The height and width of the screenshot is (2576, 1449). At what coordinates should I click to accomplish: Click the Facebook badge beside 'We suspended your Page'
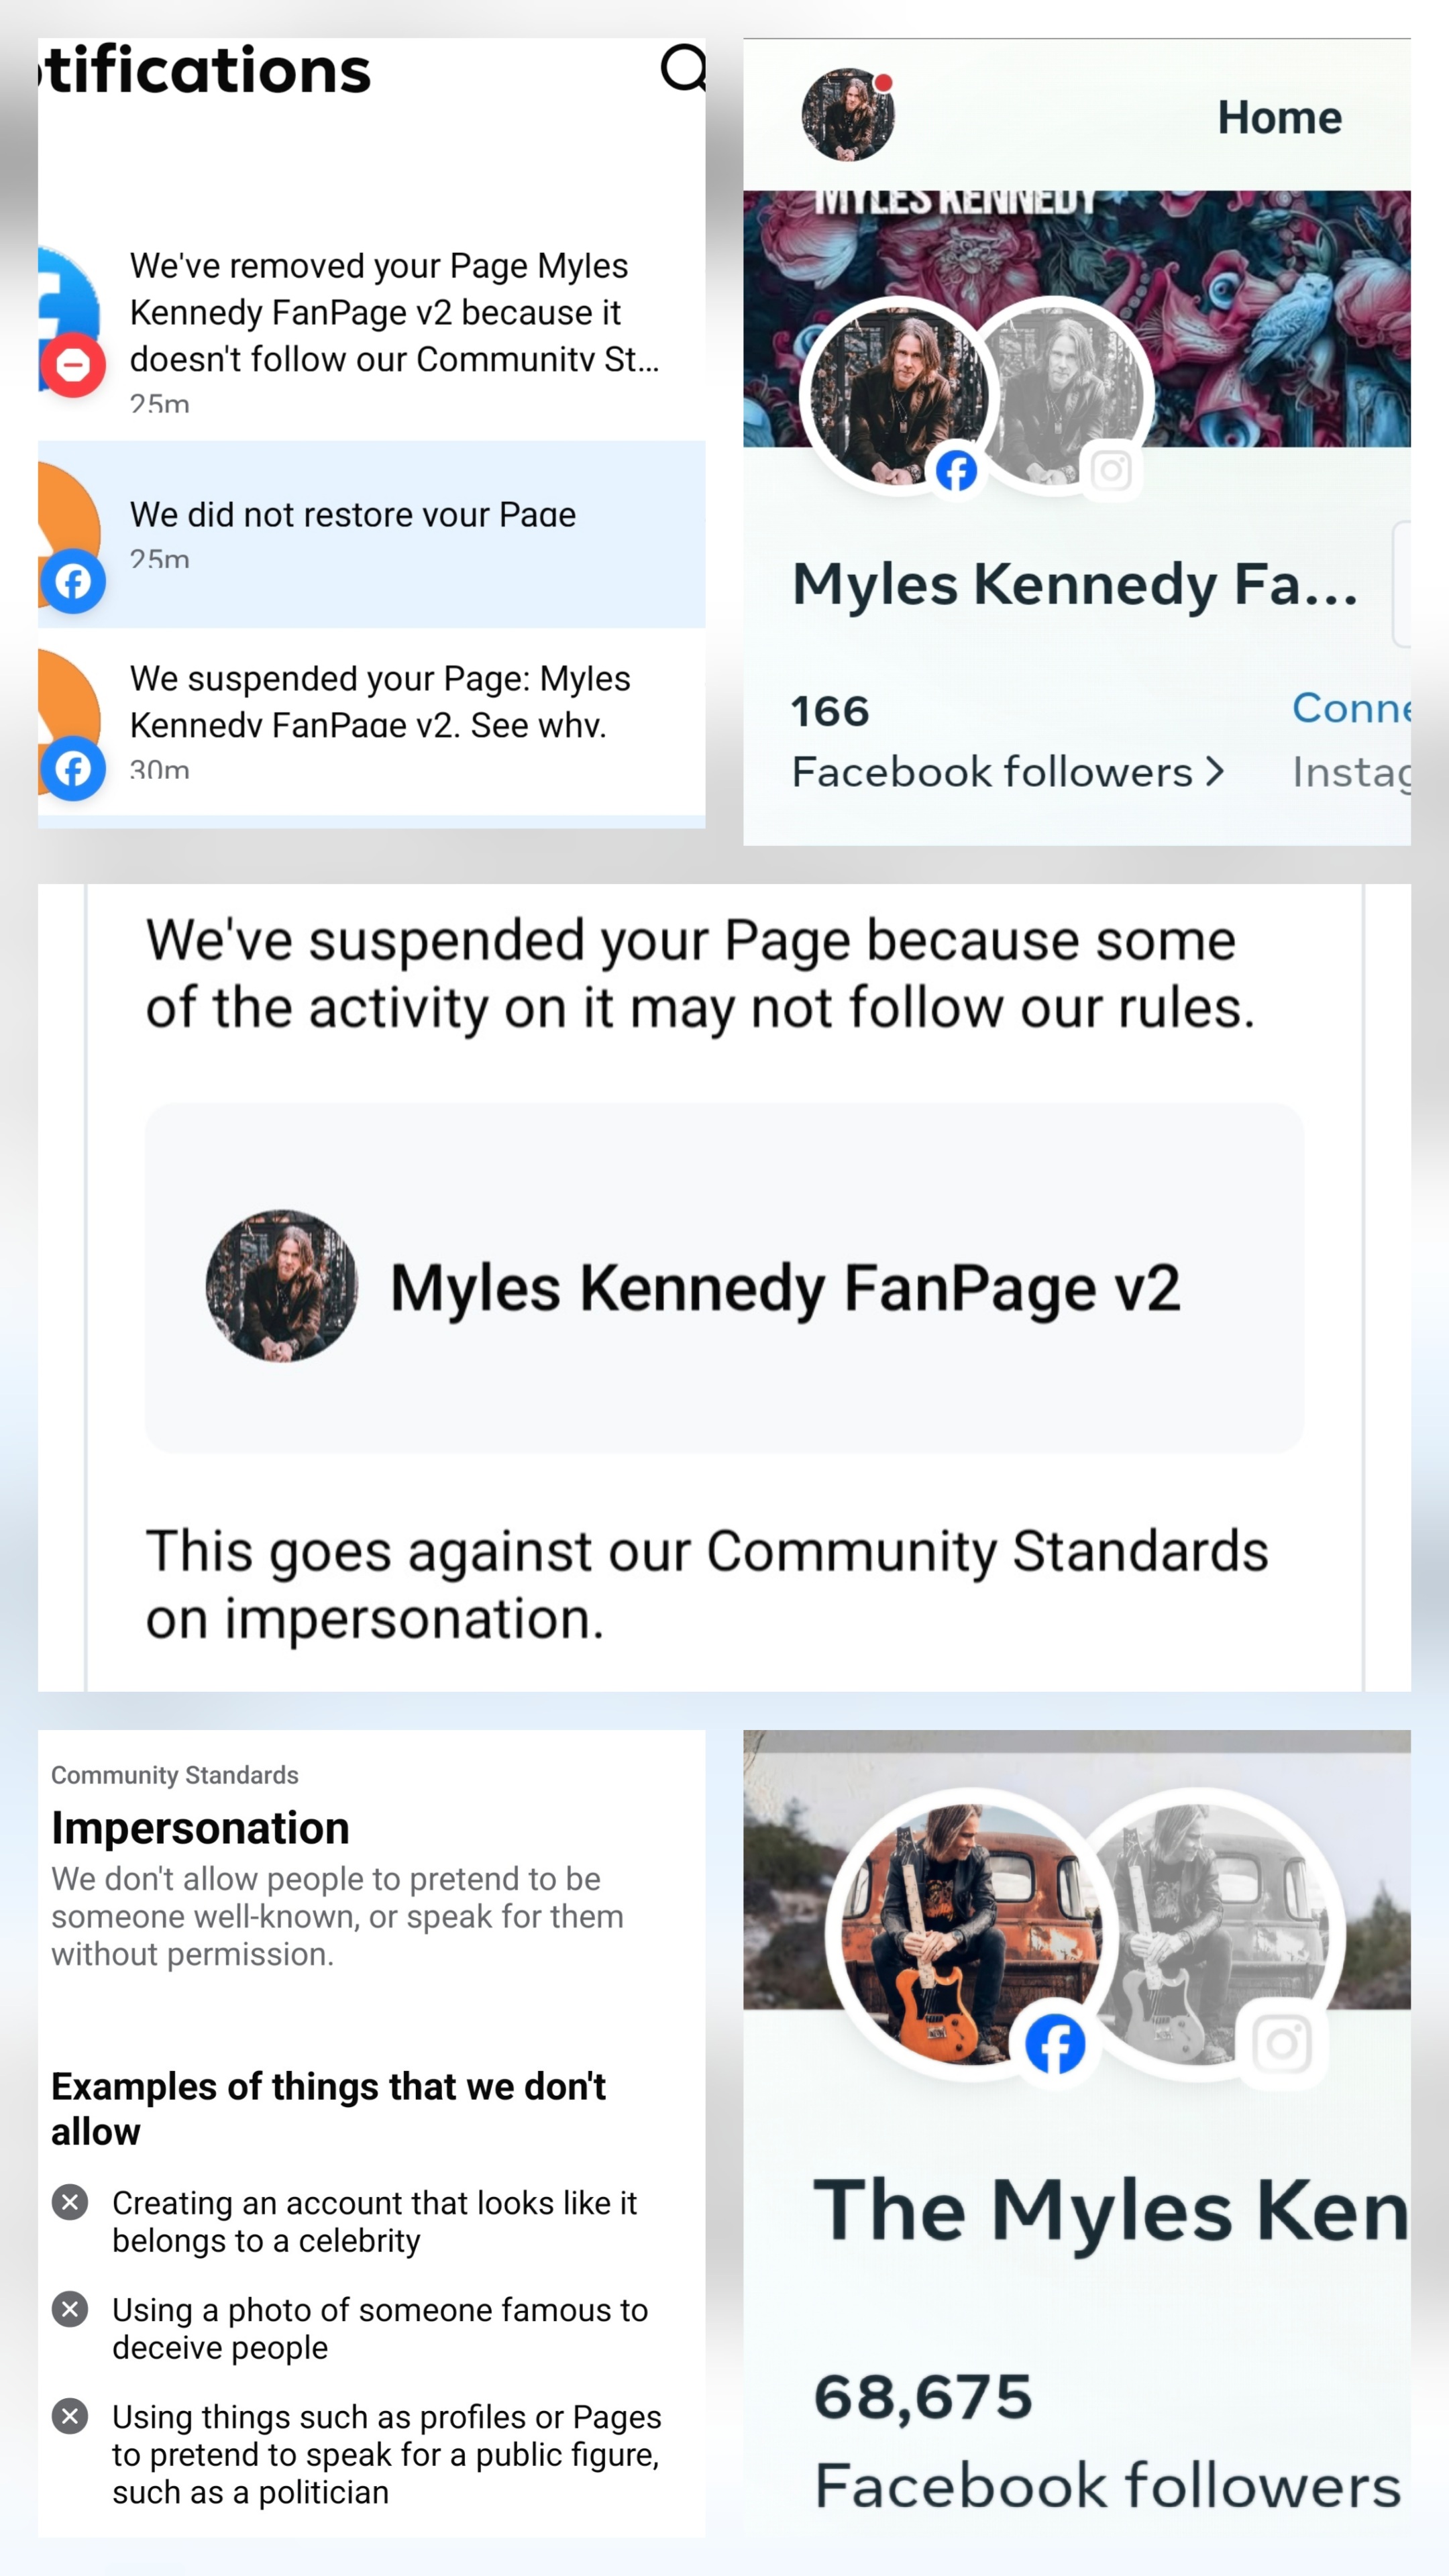(x=73, y=769)
